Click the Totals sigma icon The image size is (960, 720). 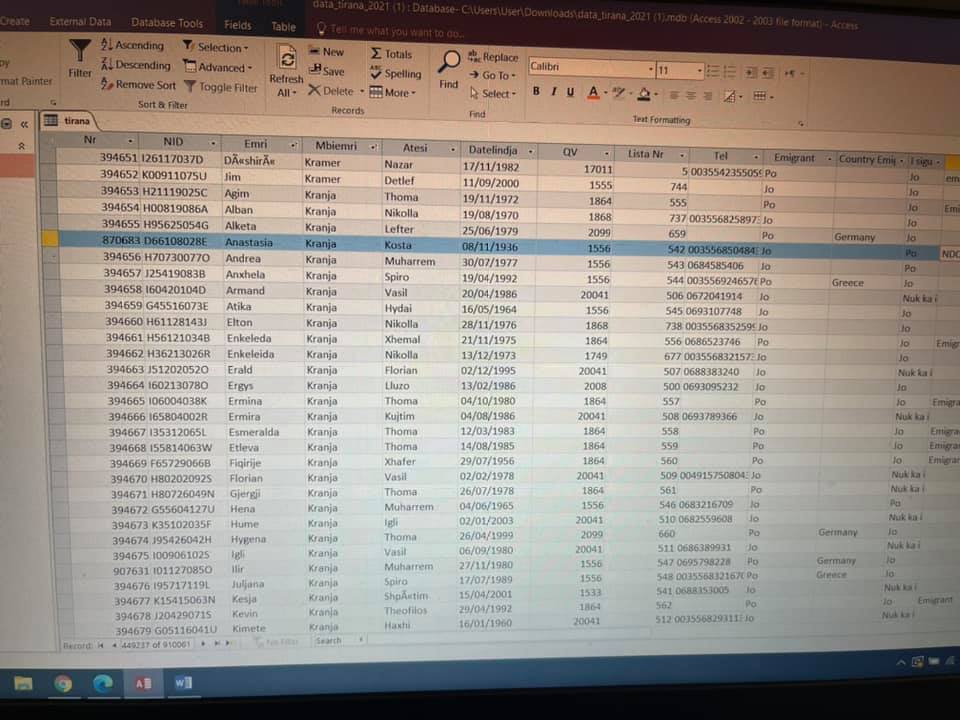pos(391,54)
